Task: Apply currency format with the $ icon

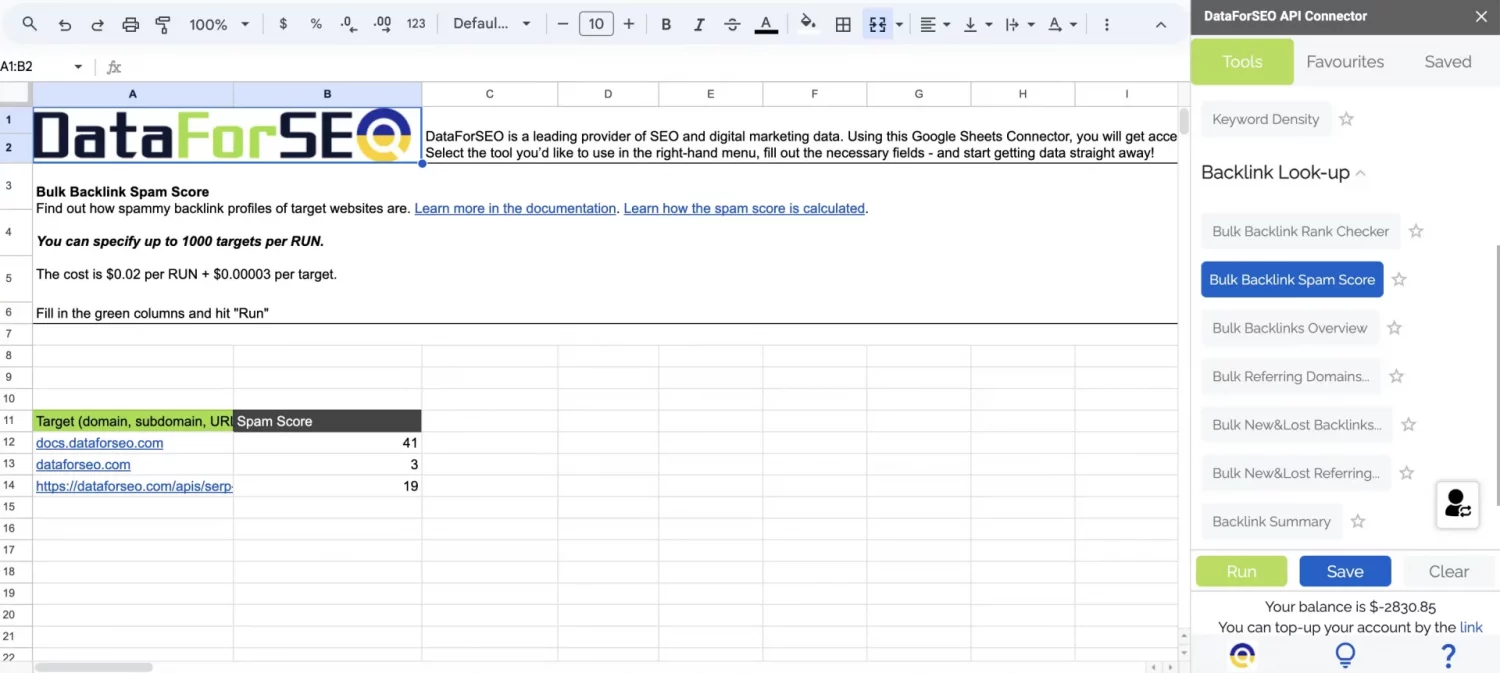Action: point(283,24)
